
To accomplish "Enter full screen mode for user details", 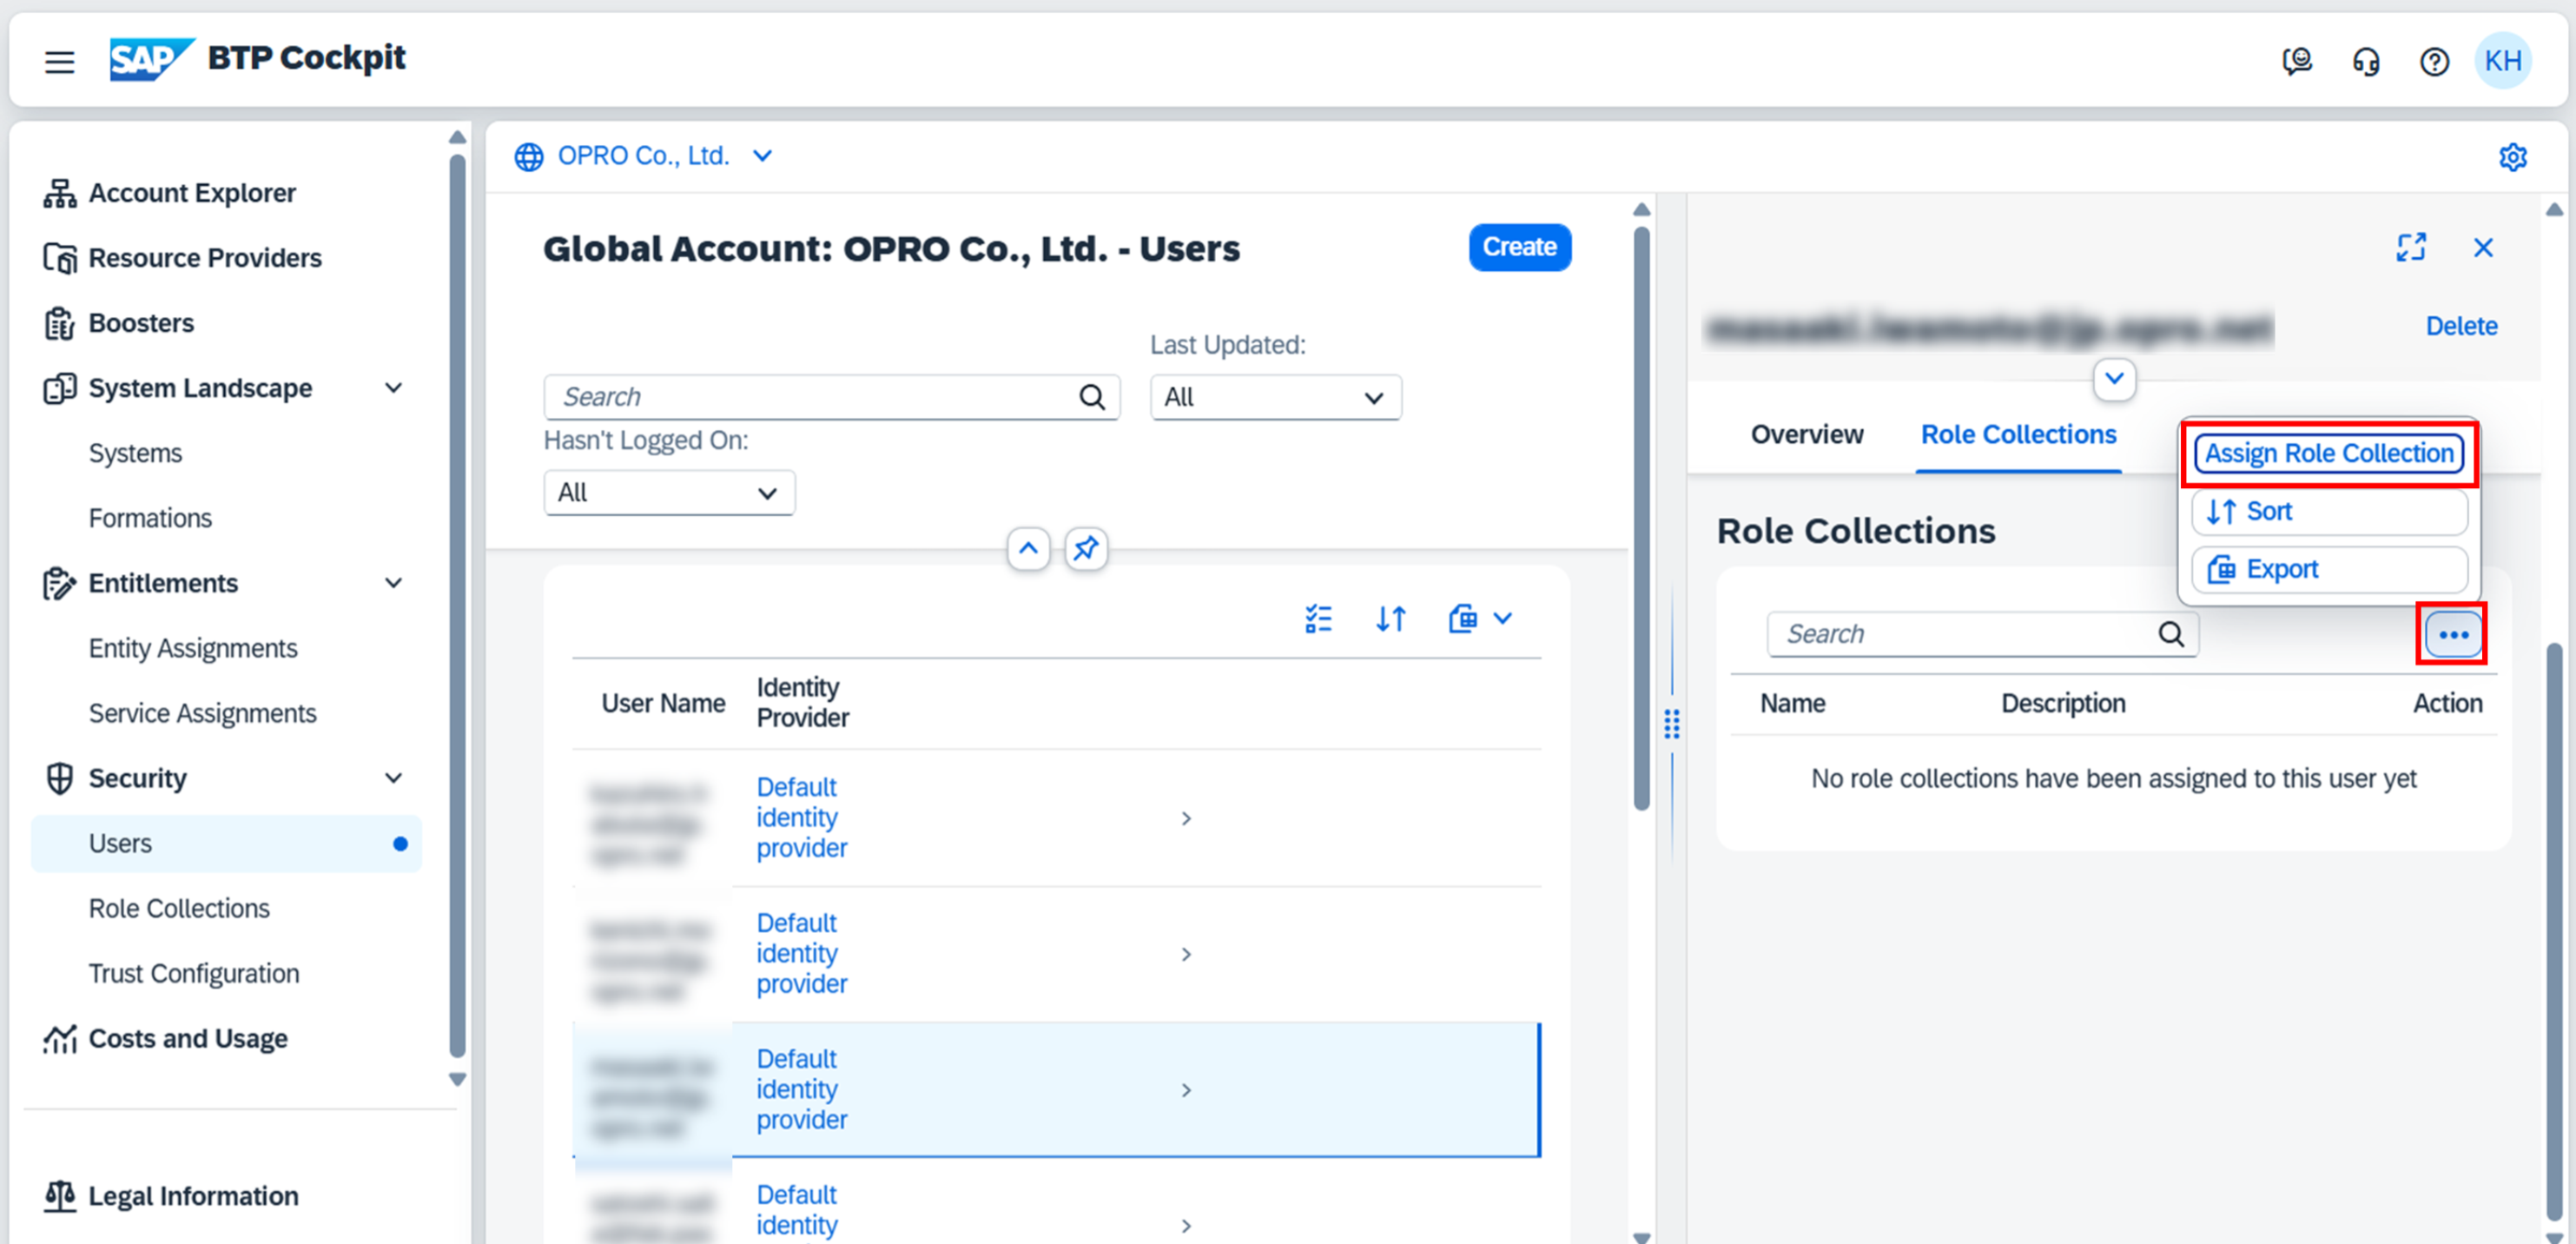I will click(x=2410, y=247).
